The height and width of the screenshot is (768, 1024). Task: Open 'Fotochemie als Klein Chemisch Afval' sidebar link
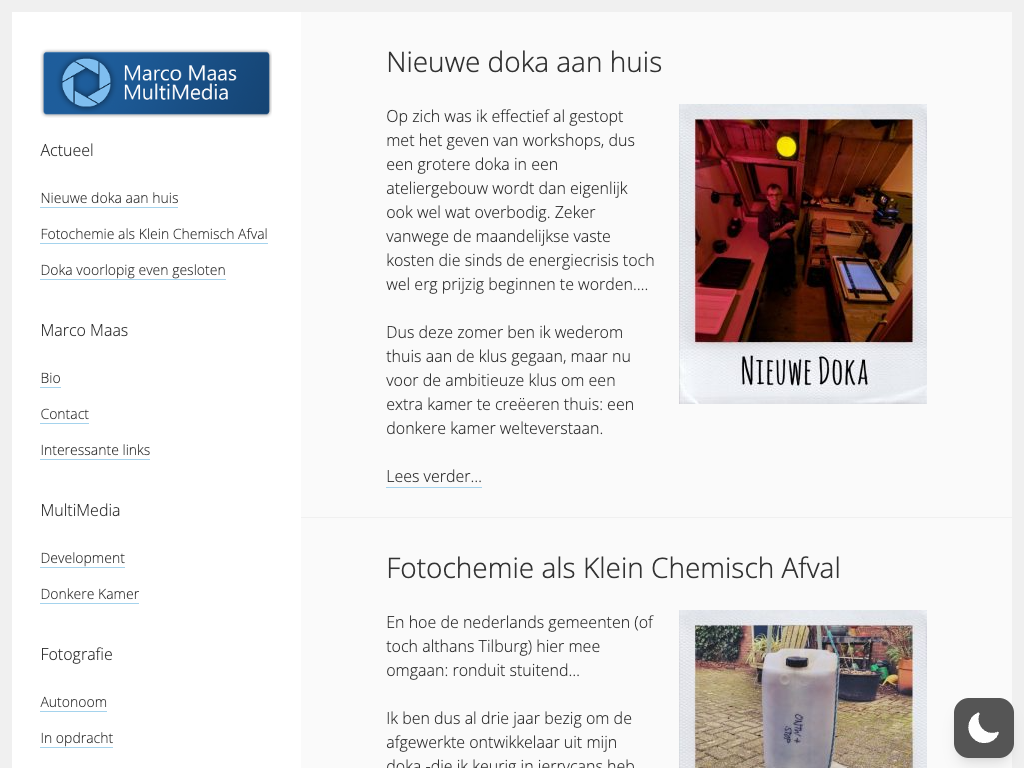154,234
